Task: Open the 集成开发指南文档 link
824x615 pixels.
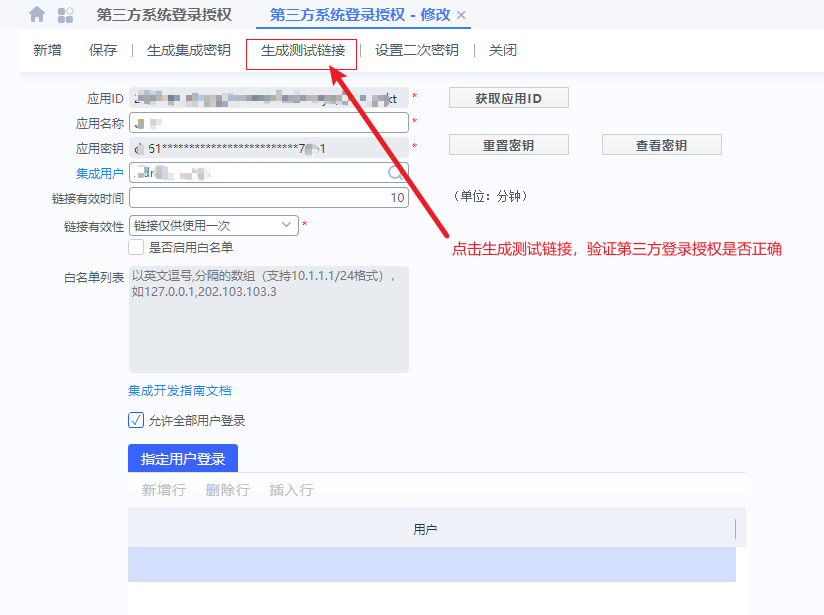Action: pos(180,390)
